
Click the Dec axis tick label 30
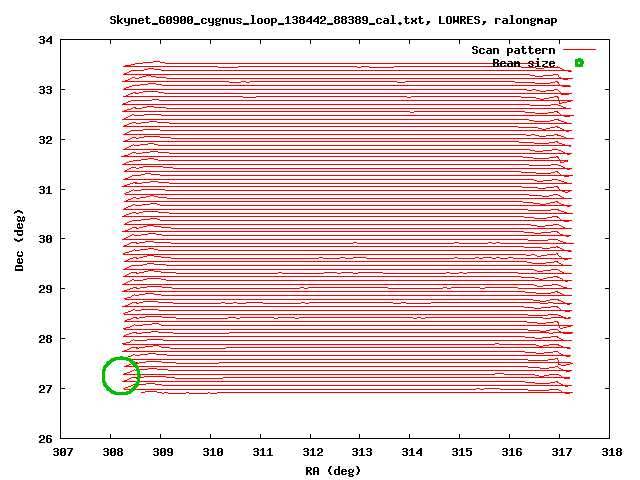[46, 239]
